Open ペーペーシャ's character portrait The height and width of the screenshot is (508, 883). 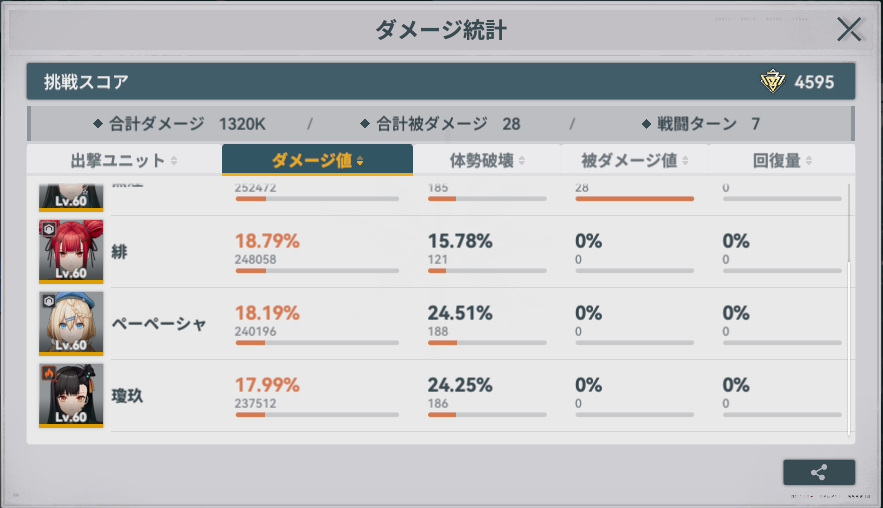[71, 323]
